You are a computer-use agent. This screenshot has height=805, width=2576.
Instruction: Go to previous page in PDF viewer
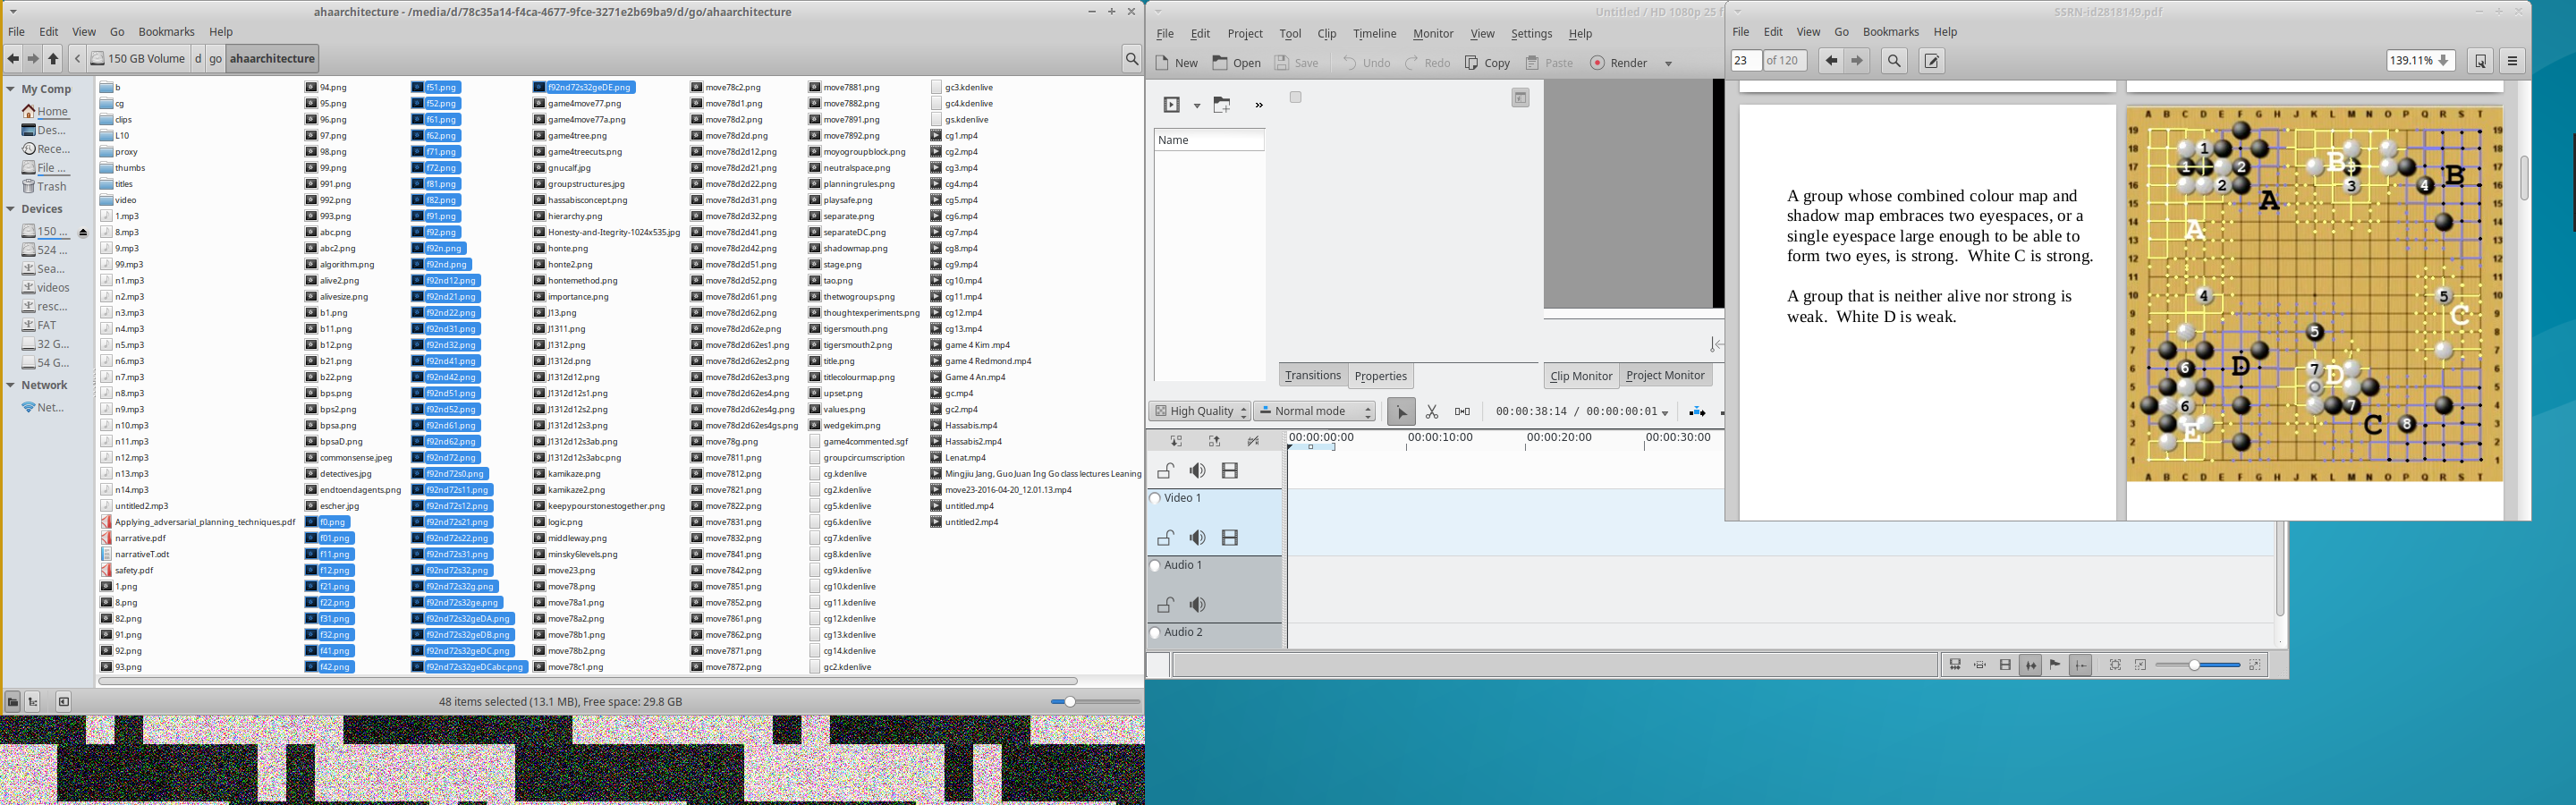(x=1831, y=61)
